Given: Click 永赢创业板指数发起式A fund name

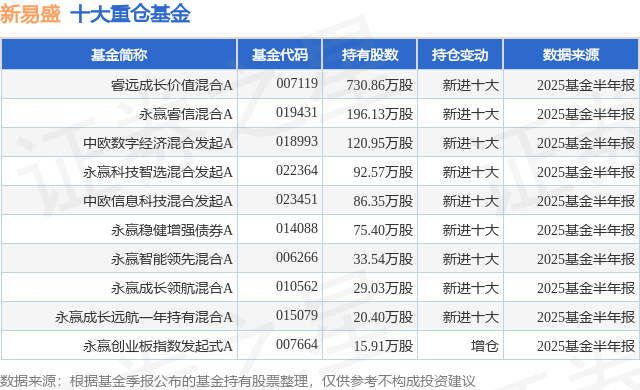Looking at the screenshot, I should point(158,346).
